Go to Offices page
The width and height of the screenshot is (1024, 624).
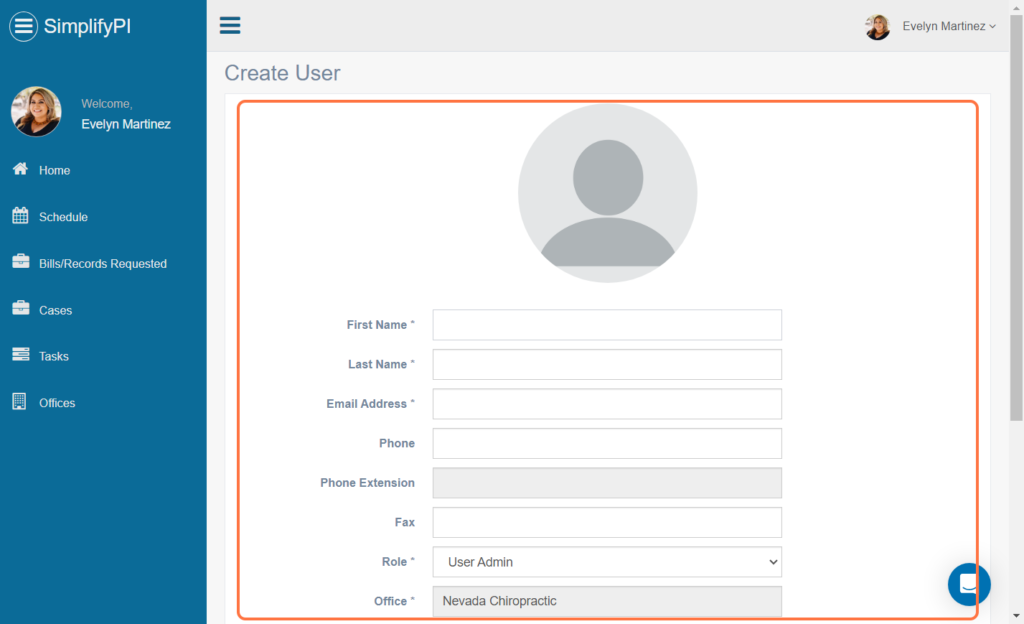pyautogui.click(x=57, y=403)
